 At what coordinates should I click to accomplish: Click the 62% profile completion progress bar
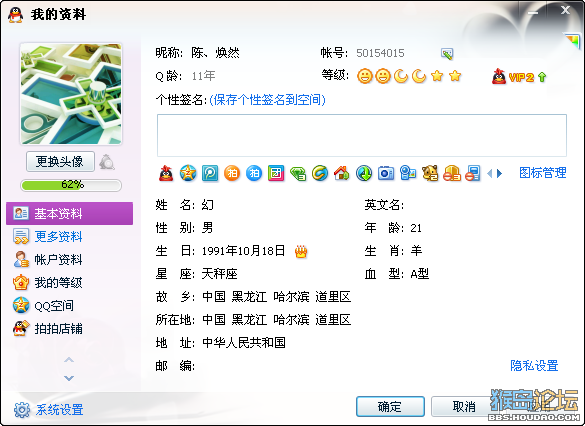point(71,185)
